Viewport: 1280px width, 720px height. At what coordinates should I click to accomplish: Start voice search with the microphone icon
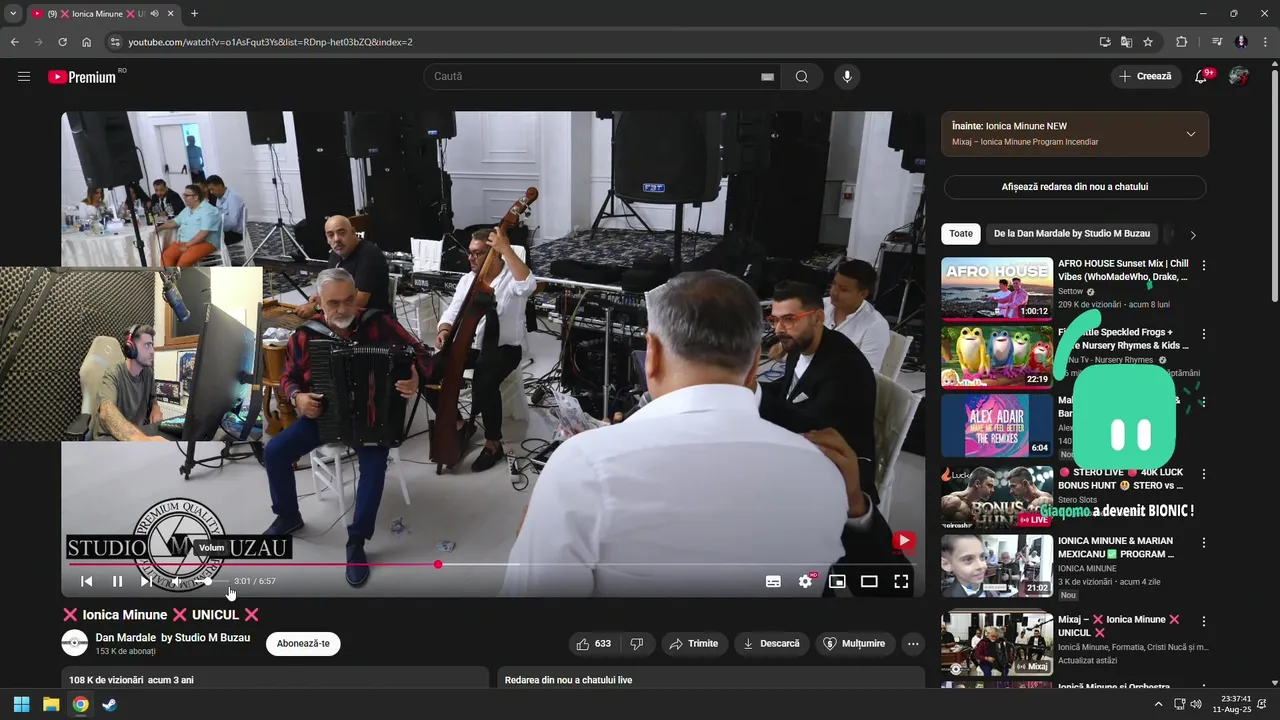pyautogui.click(x=847, y=77)
